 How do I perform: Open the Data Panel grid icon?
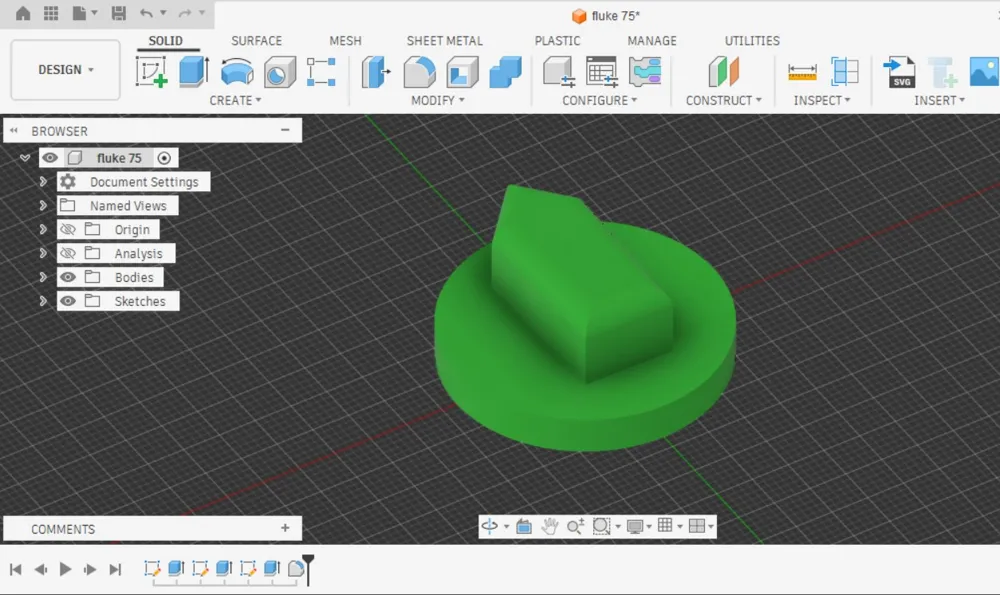[51, 13]
